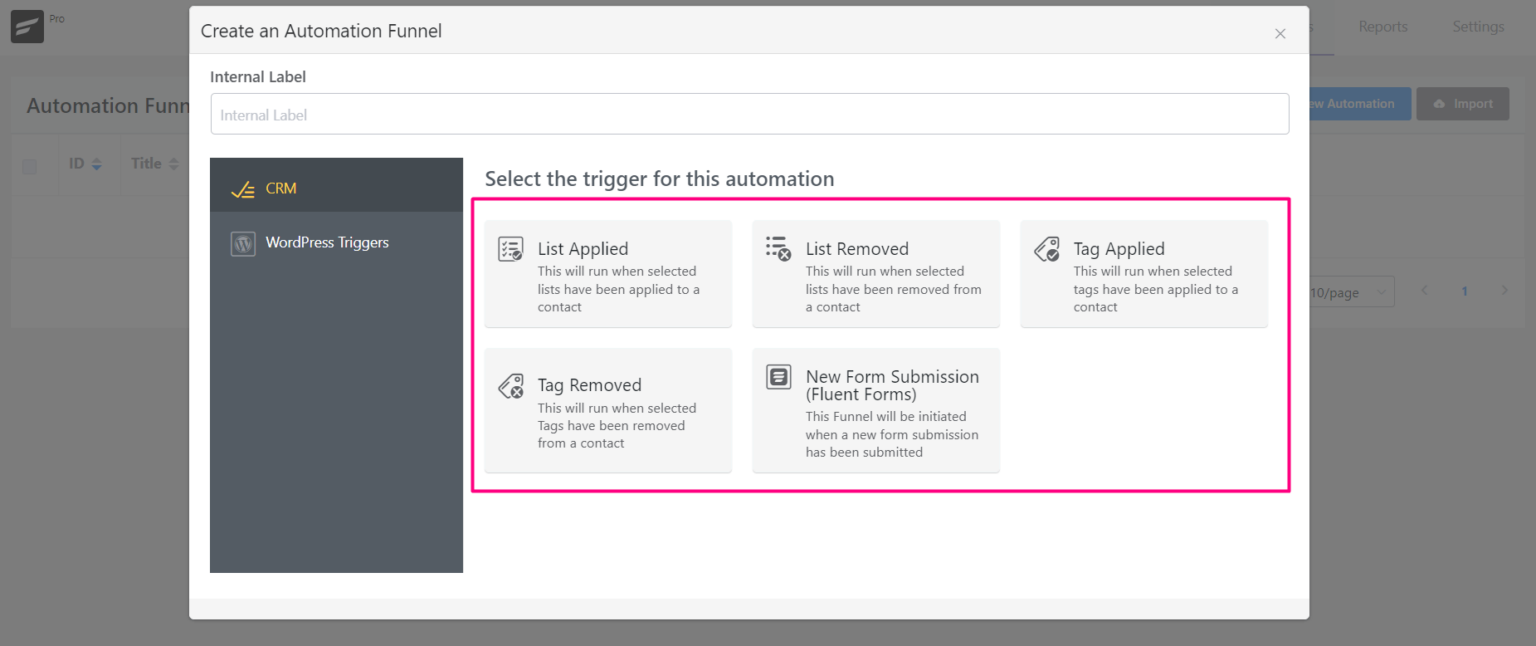Open the Reports menu item
The height and width of the screenshot is (646, 1536).
pyautogui.click(x=1382, y=27)
